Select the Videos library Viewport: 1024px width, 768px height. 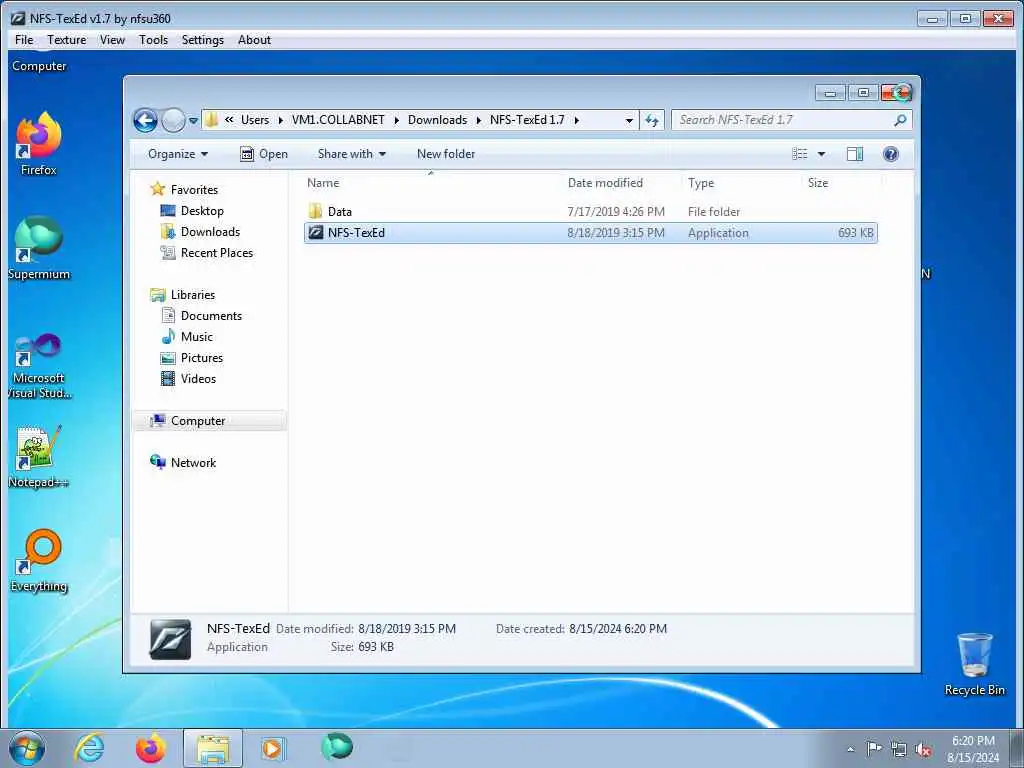[x=198, y=379]
